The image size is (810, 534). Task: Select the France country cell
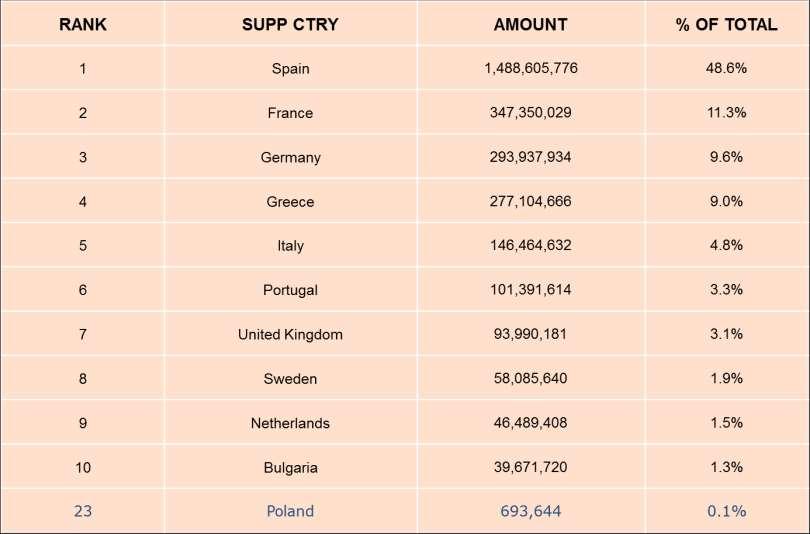point(290,113)
